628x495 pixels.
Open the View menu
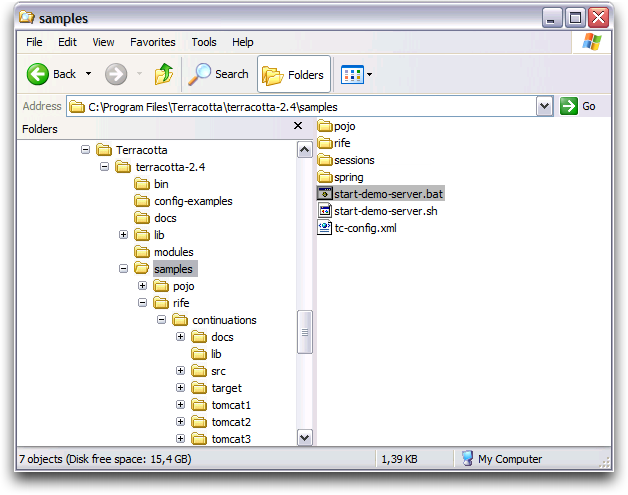(103, 42)
